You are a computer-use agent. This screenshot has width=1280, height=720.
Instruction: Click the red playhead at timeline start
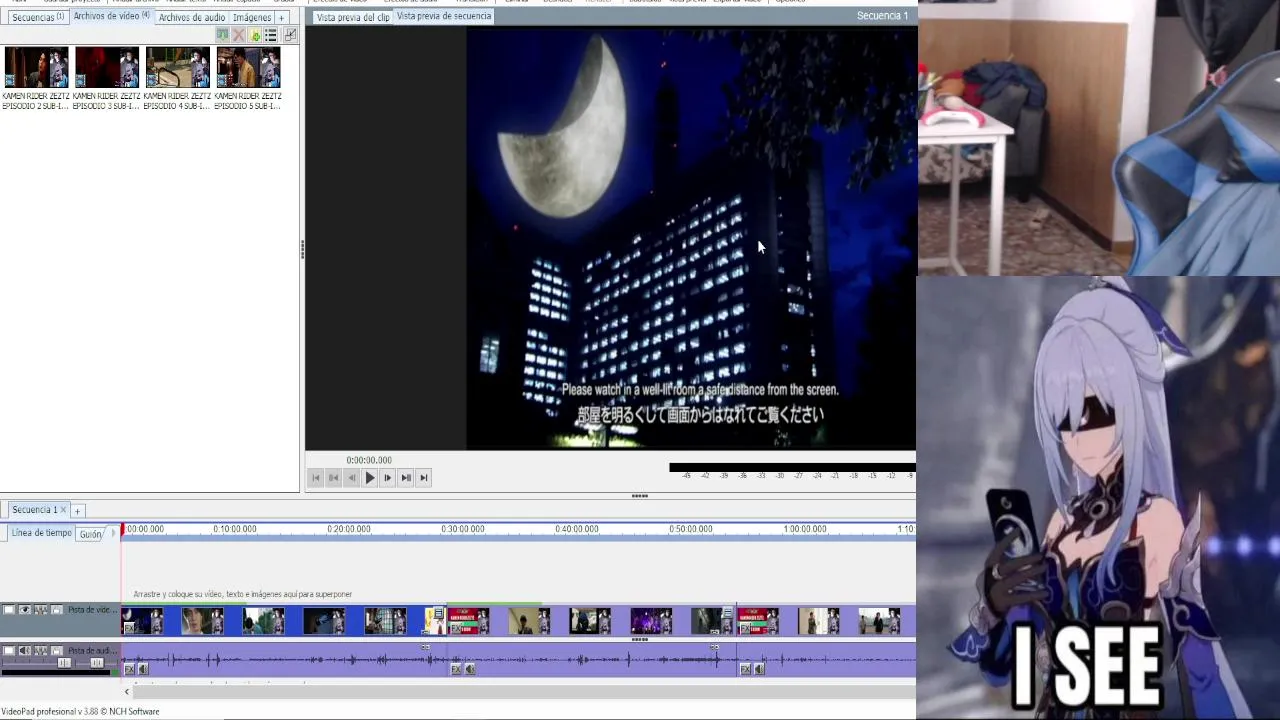pyautogui.click(x=122, y=529)
